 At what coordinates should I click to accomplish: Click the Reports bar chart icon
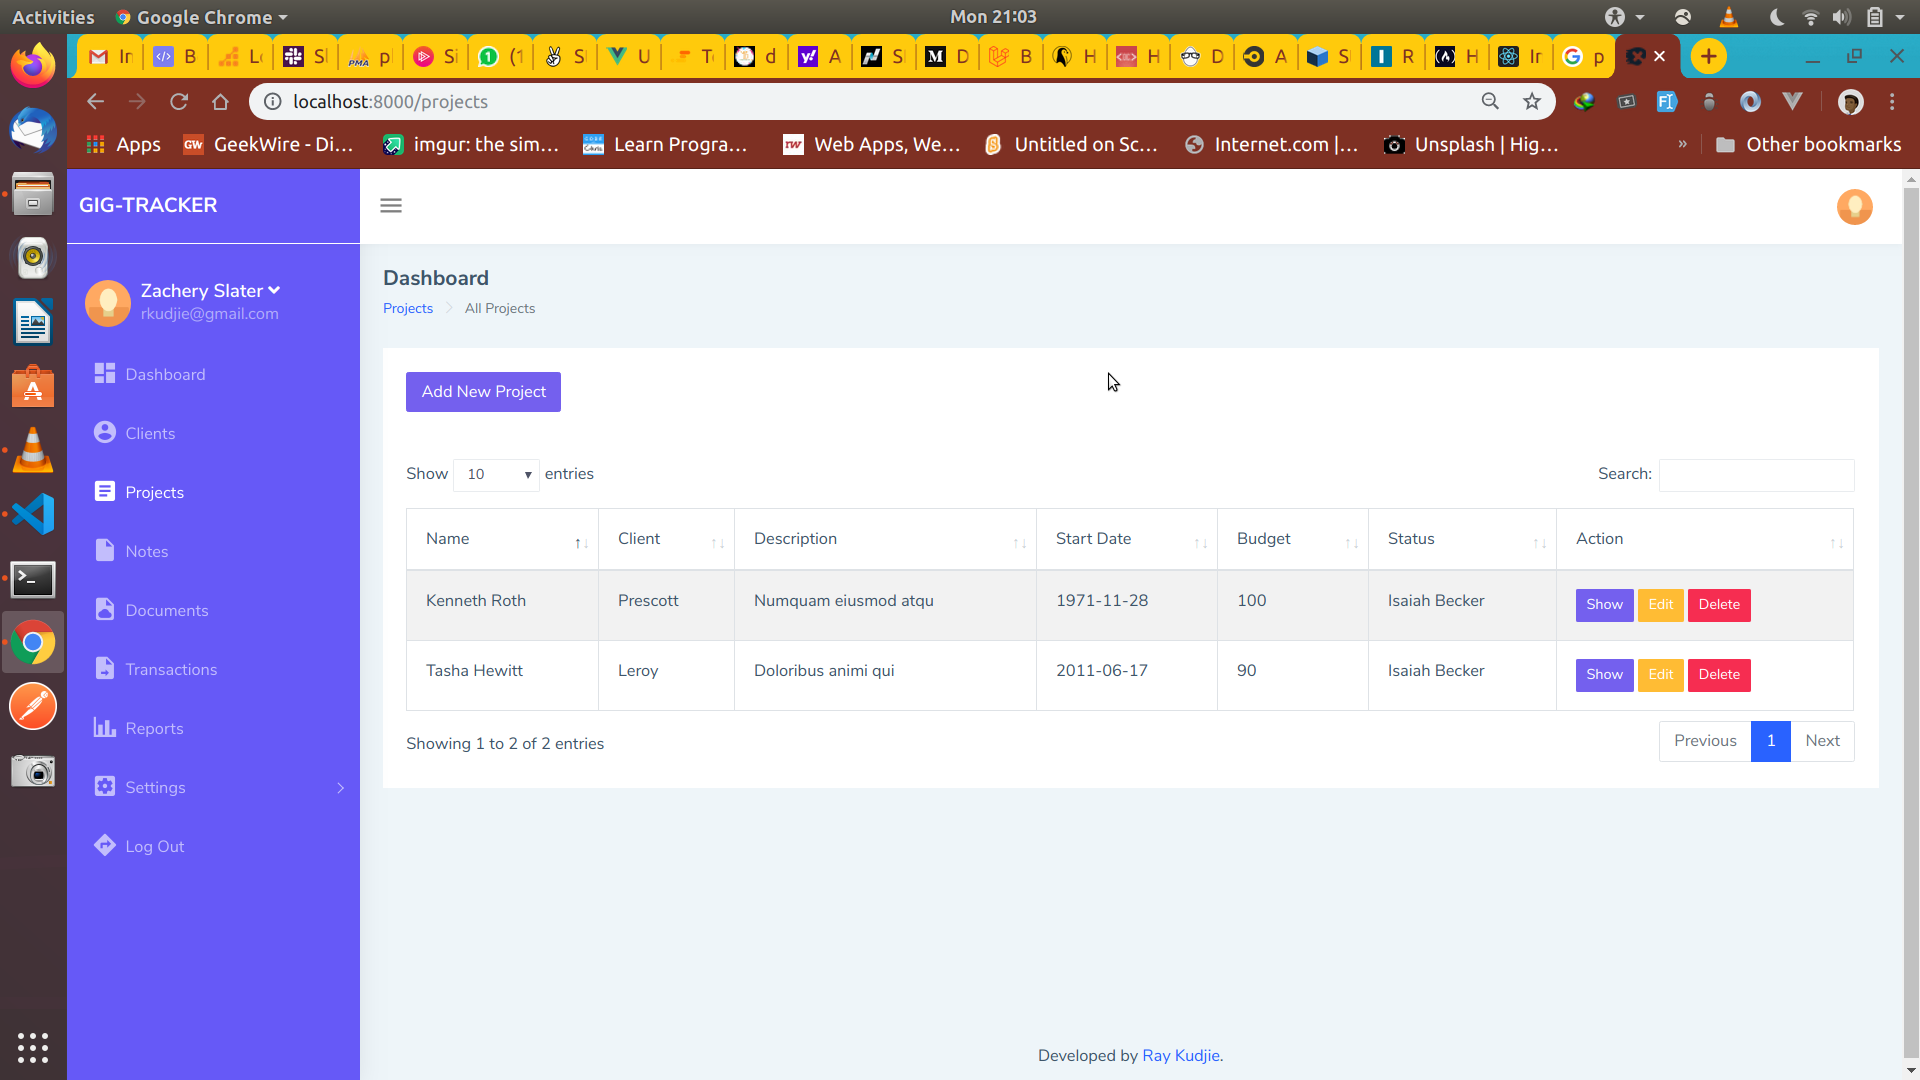tap(105, 727)
